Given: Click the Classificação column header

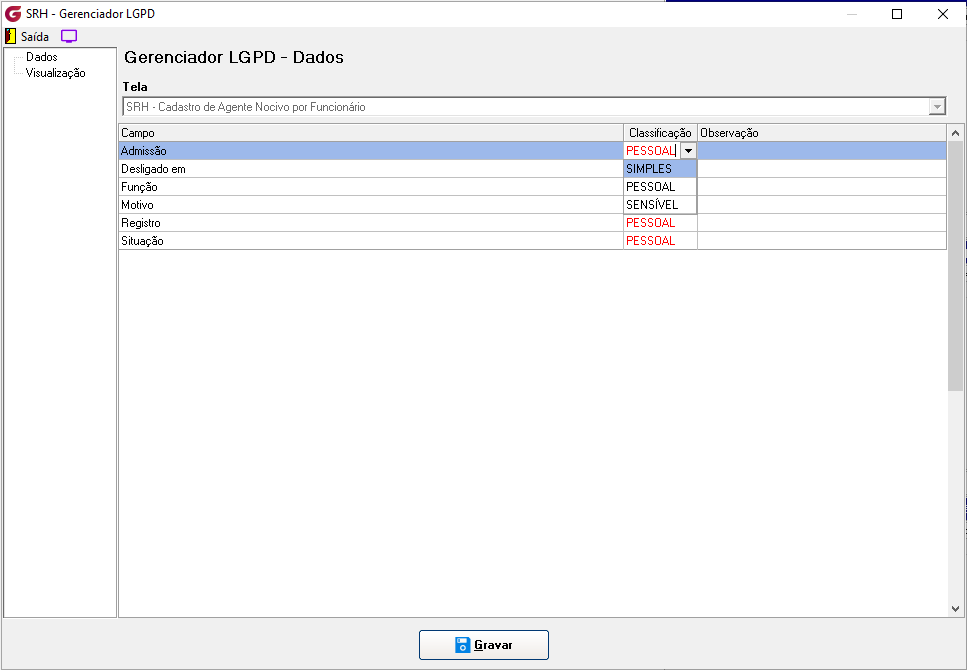Looking at the screenshot, I should click(660, 133).
